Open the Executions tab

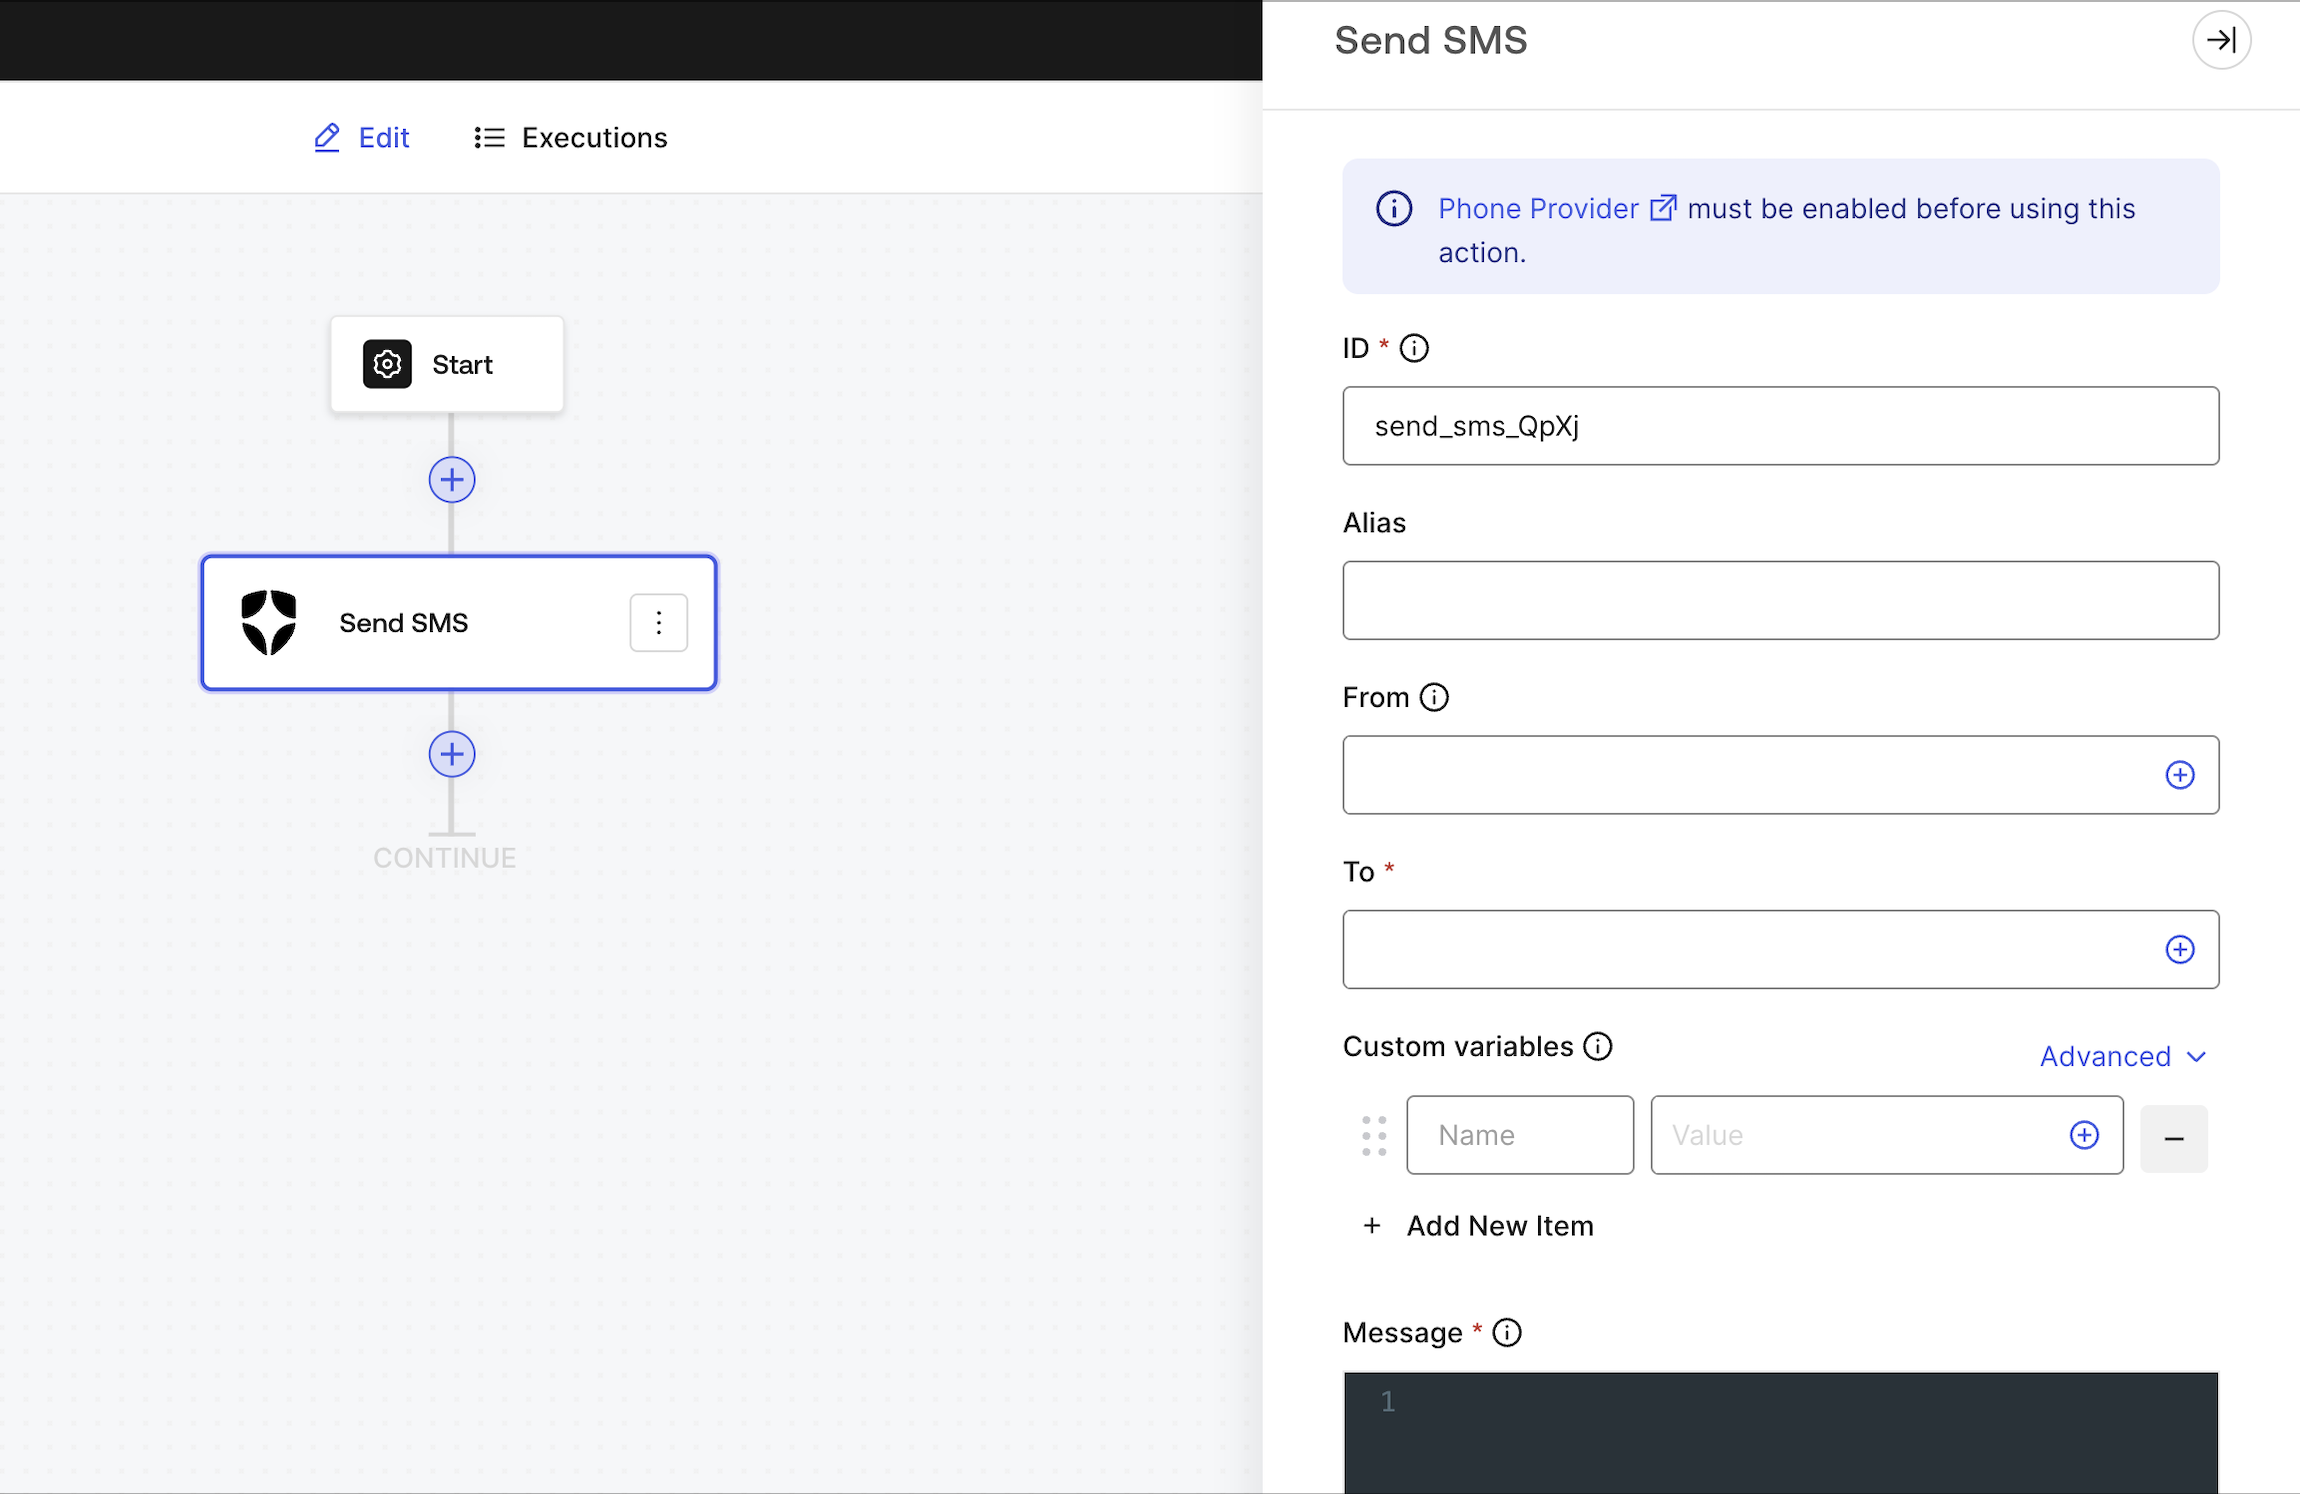click(x=570, y=137)
